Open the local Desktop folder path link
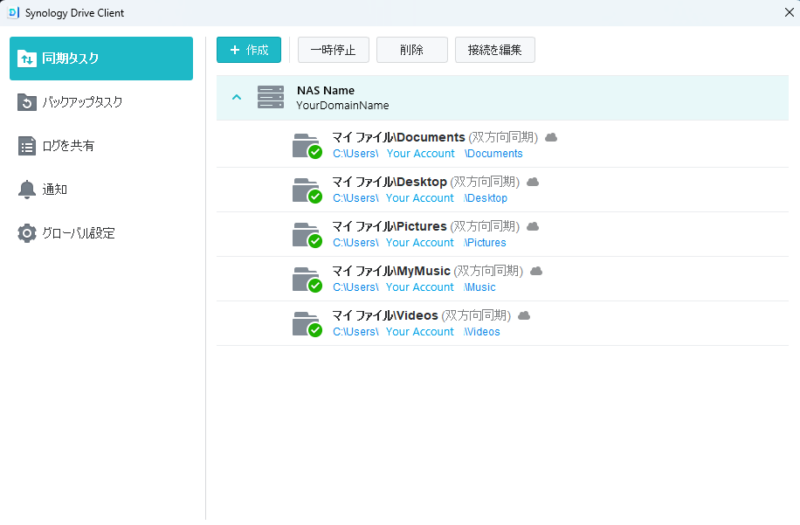The image size is (800, 525). [x=420, y=198]
